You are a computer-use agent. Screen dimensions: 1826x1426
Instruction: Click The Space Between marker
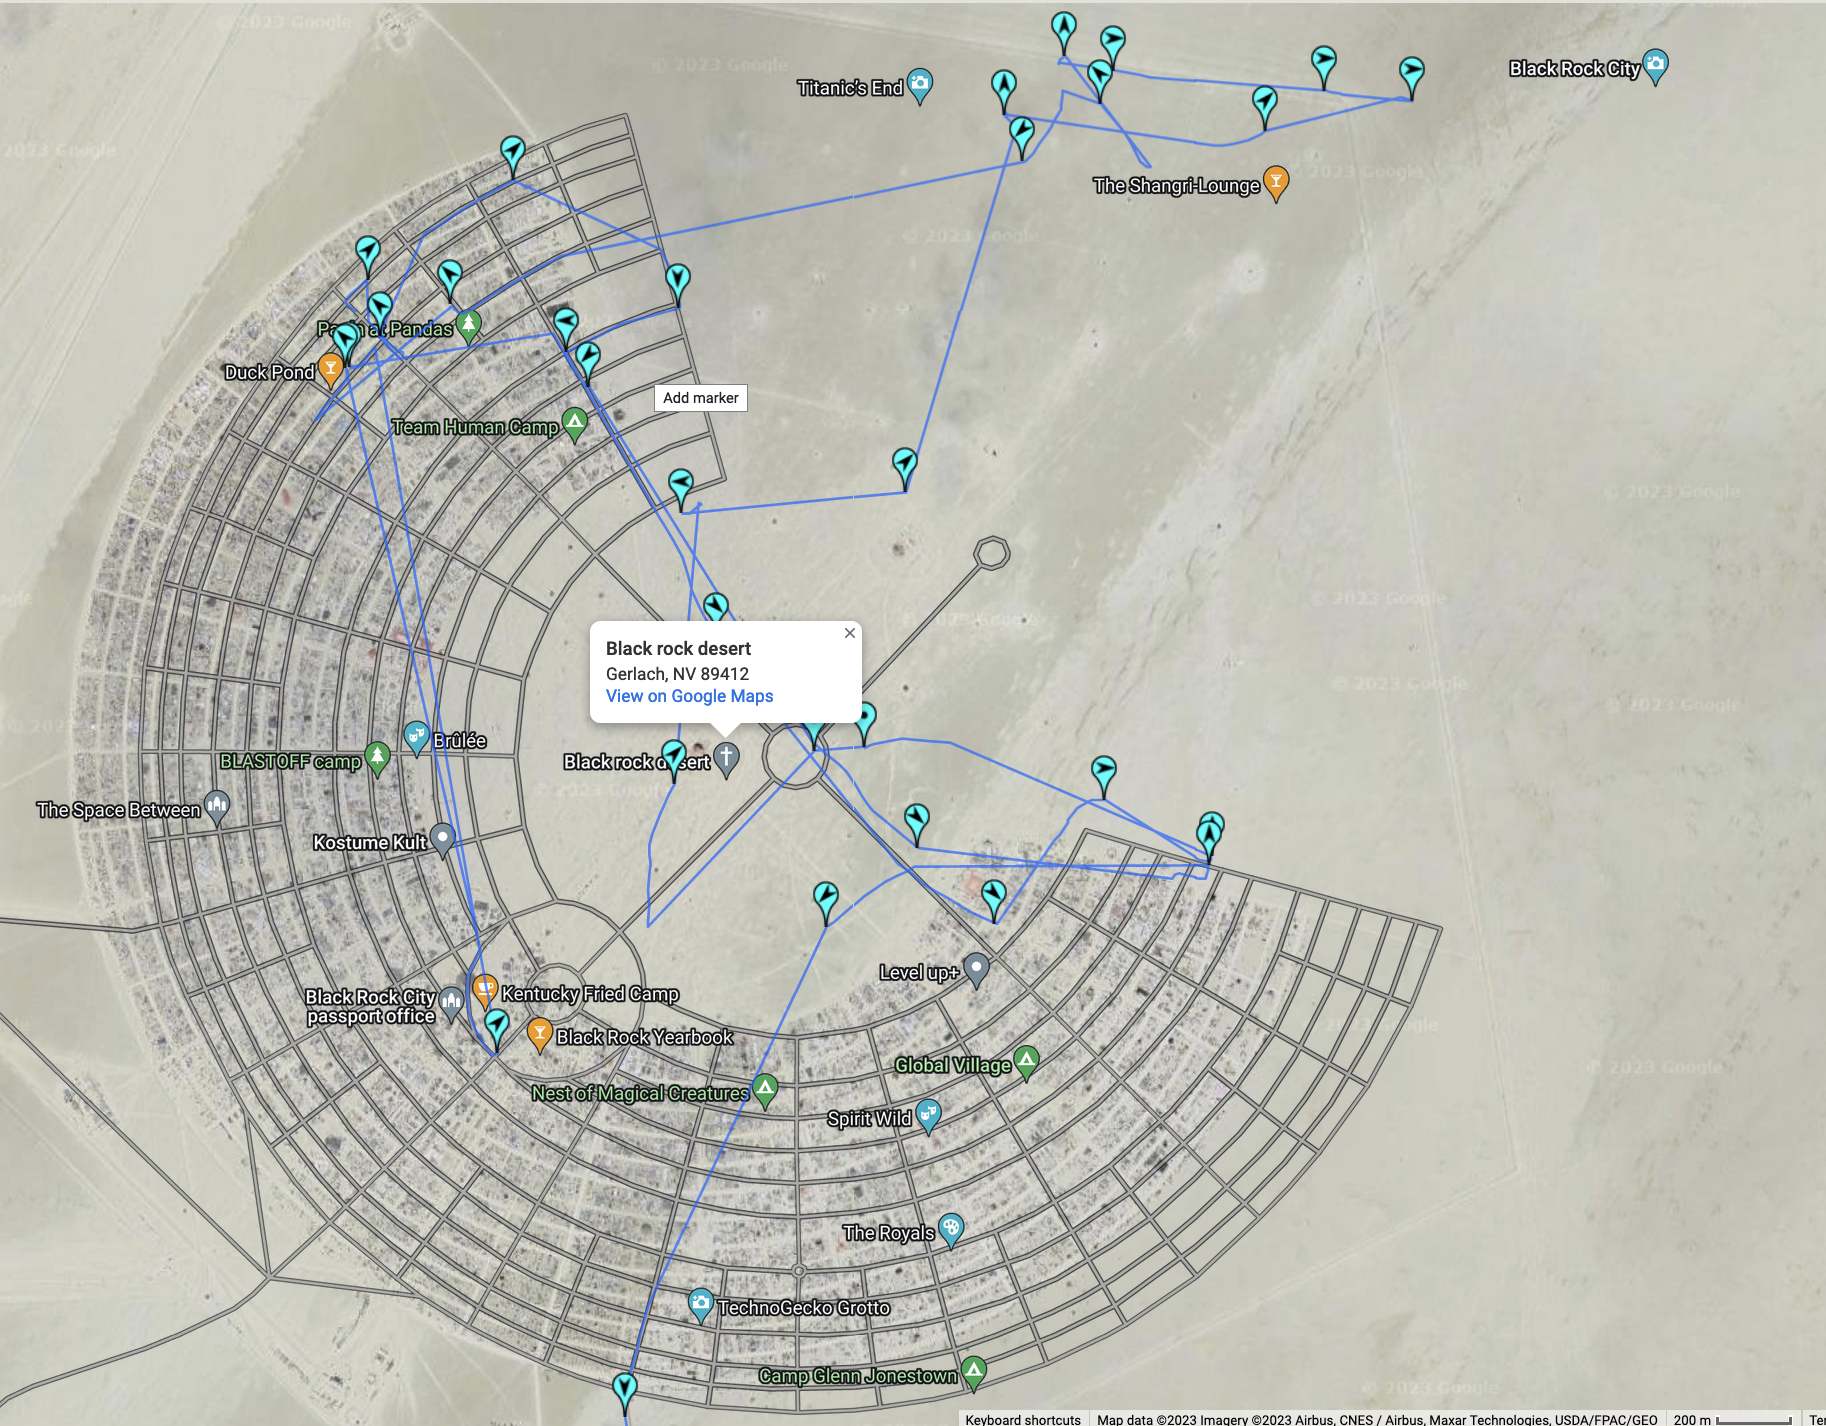[x=217, y=807]
